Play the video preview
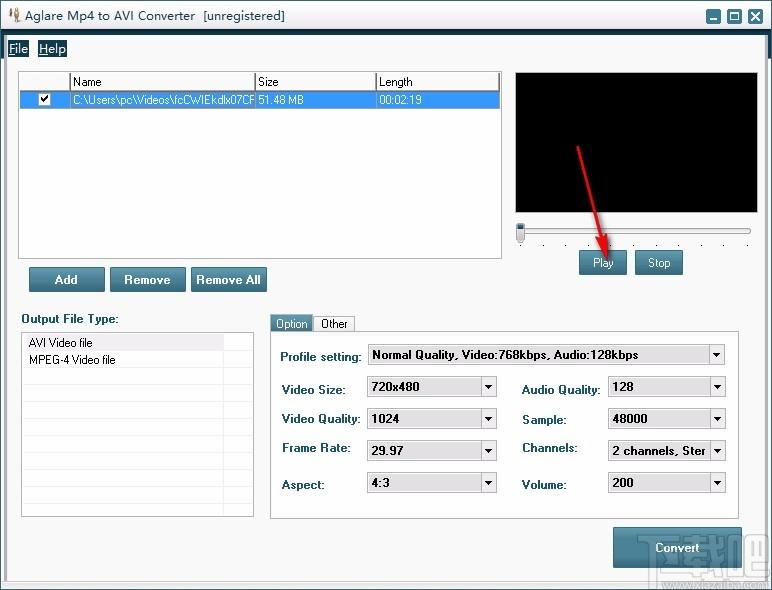The width and height of the screenshot is (772, 590). click(x=603, y=262)
